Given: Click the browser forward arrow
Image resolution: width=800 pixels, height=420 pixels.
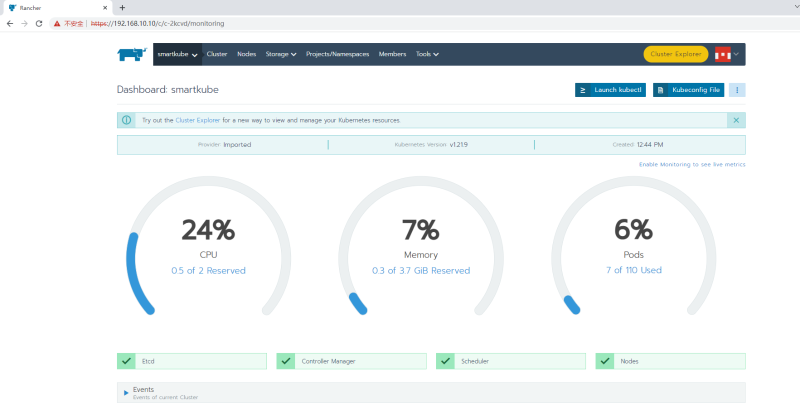Looking at the screenshot, I should point(24,23).
